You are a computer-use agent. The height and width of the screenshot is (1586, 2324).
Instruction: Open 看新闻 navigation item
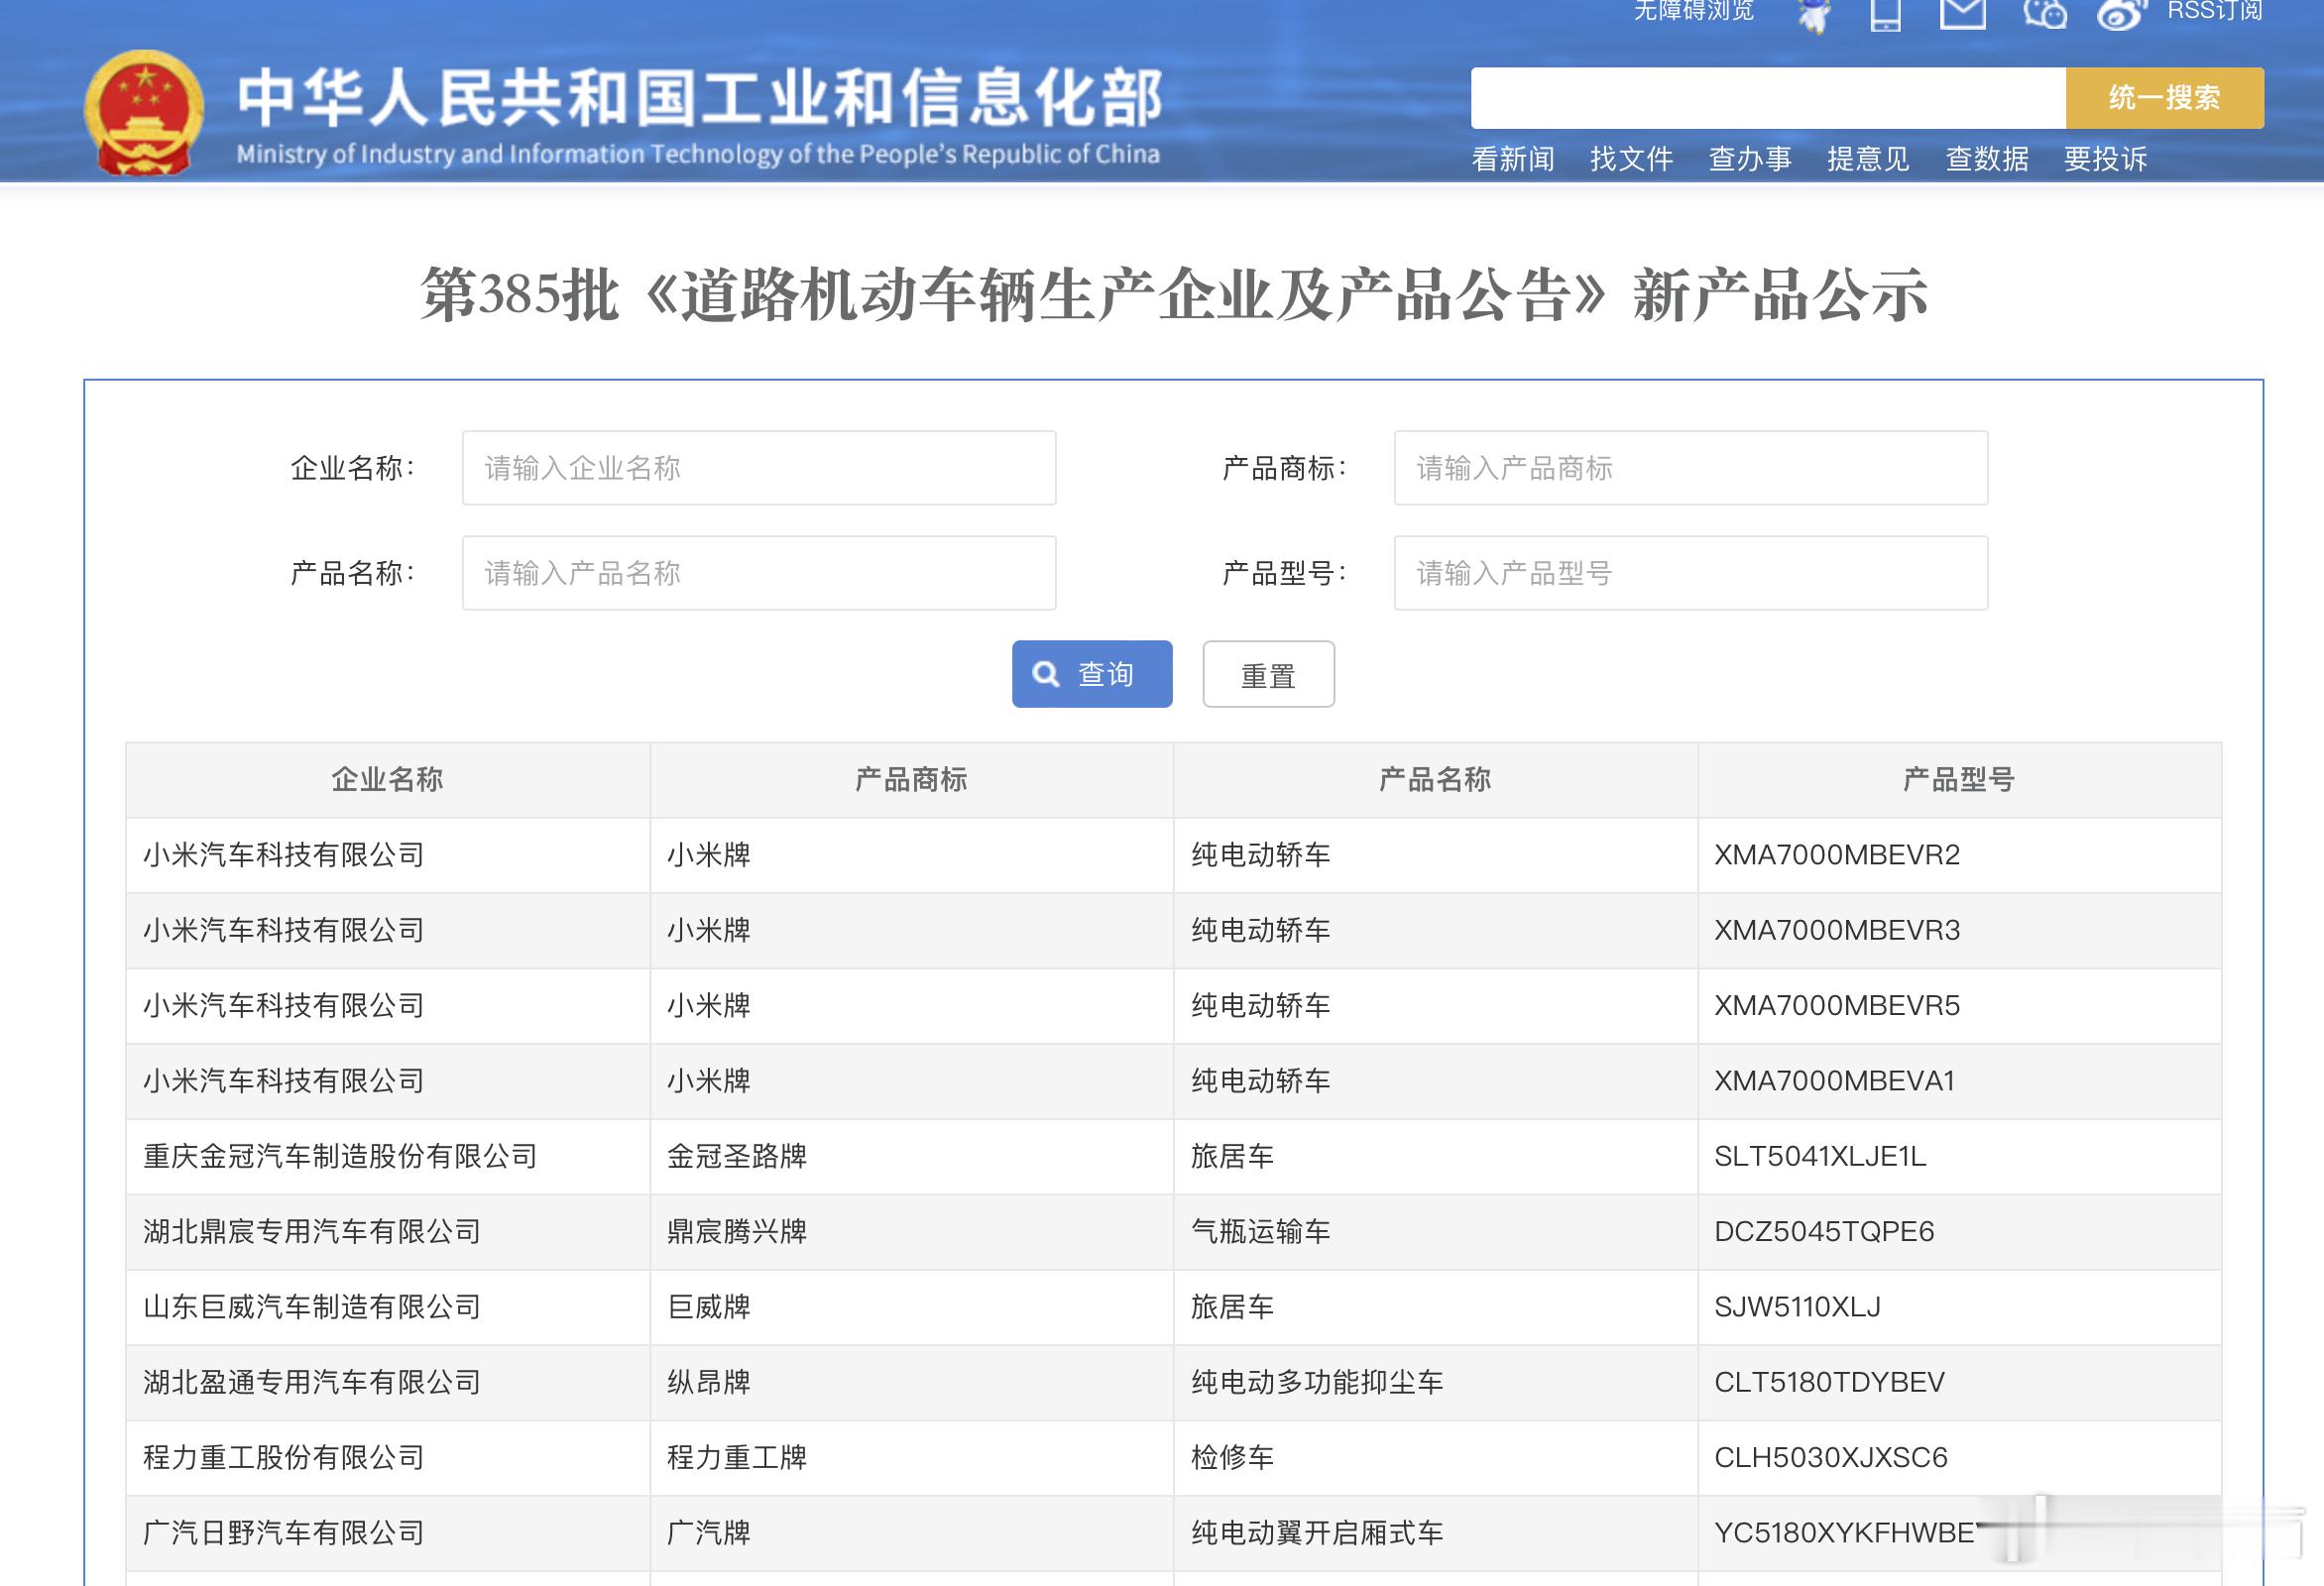coord(1512,158)
